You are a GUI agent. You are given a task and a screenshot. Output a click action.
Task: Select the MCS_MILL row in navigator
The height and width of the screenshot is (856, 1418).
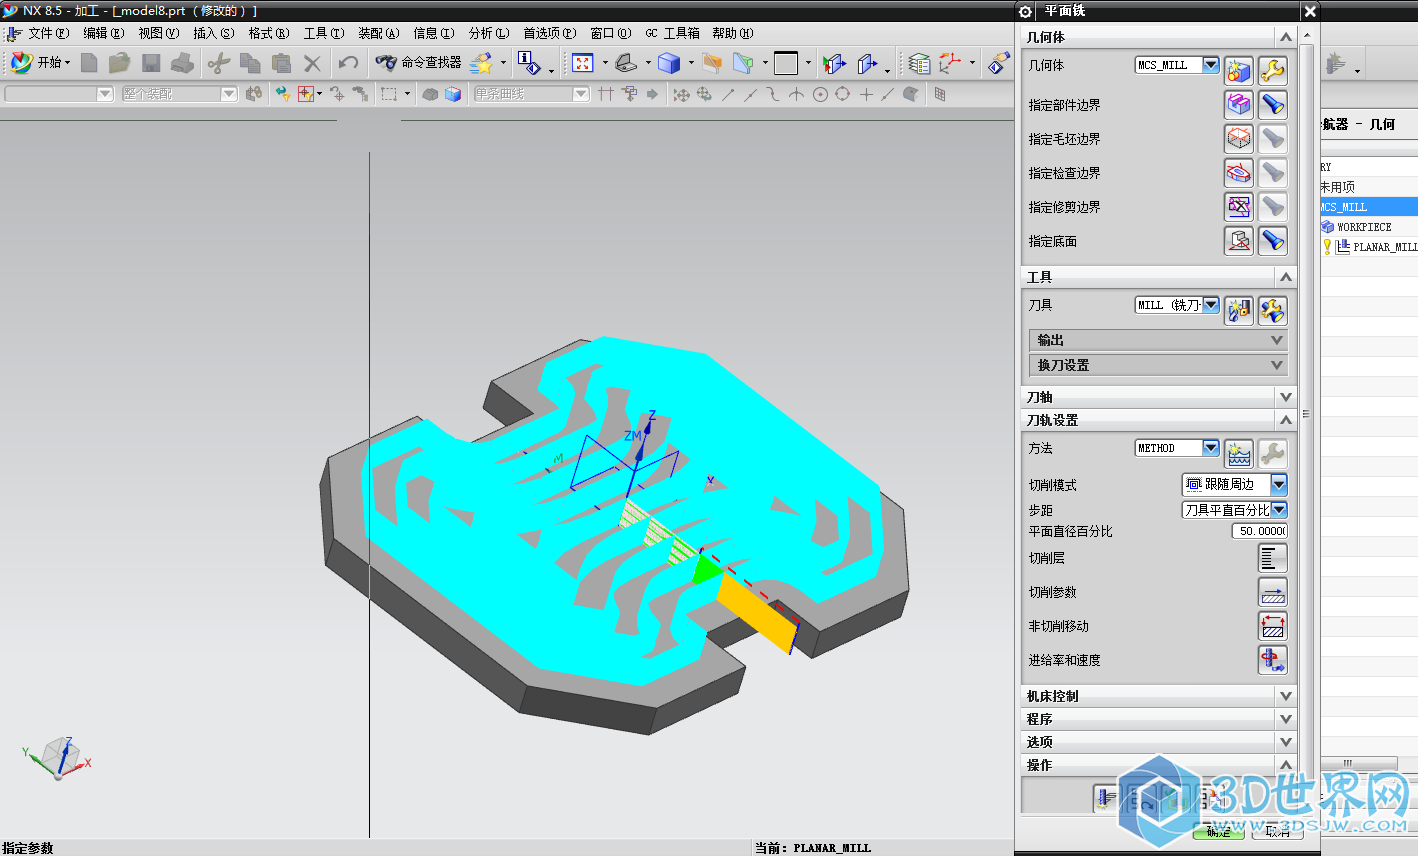[1369, 207]
